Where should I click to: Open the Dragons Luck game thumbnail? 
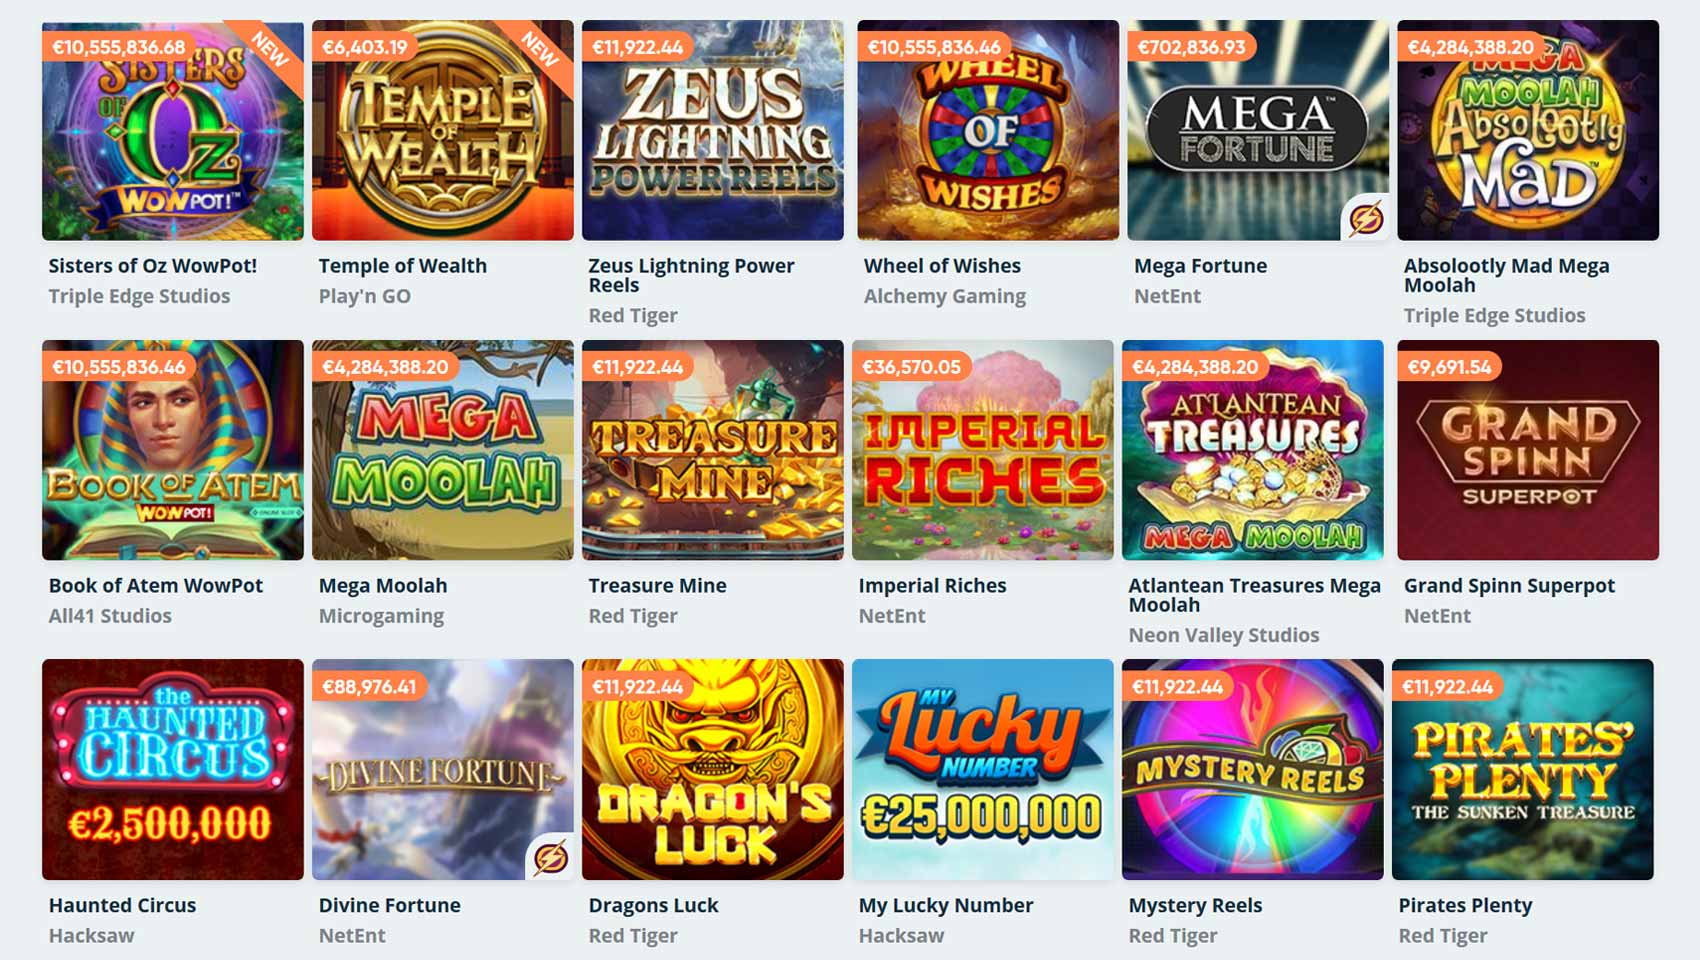(x=713, y=770)
